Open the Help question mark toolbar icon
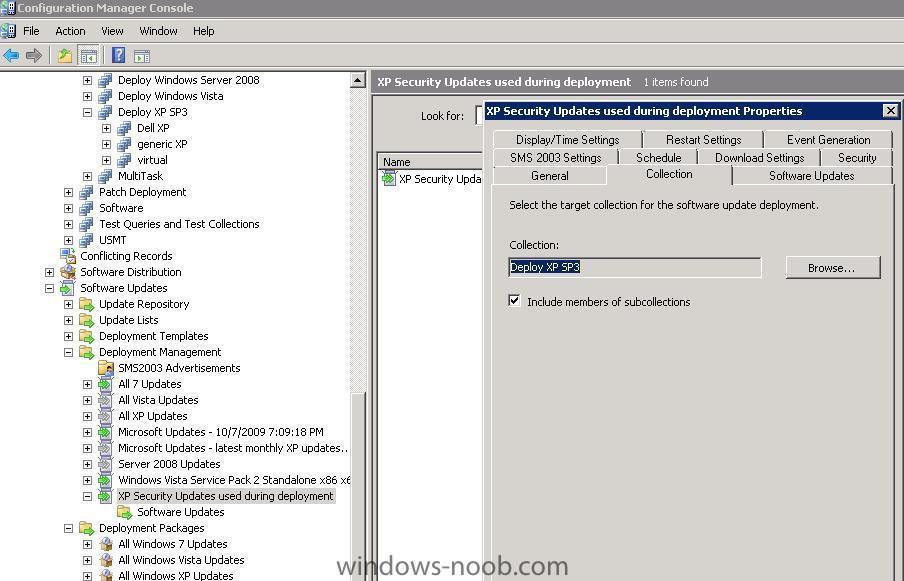The width and height of the screenshot is (904, 581). pos(118,55)
